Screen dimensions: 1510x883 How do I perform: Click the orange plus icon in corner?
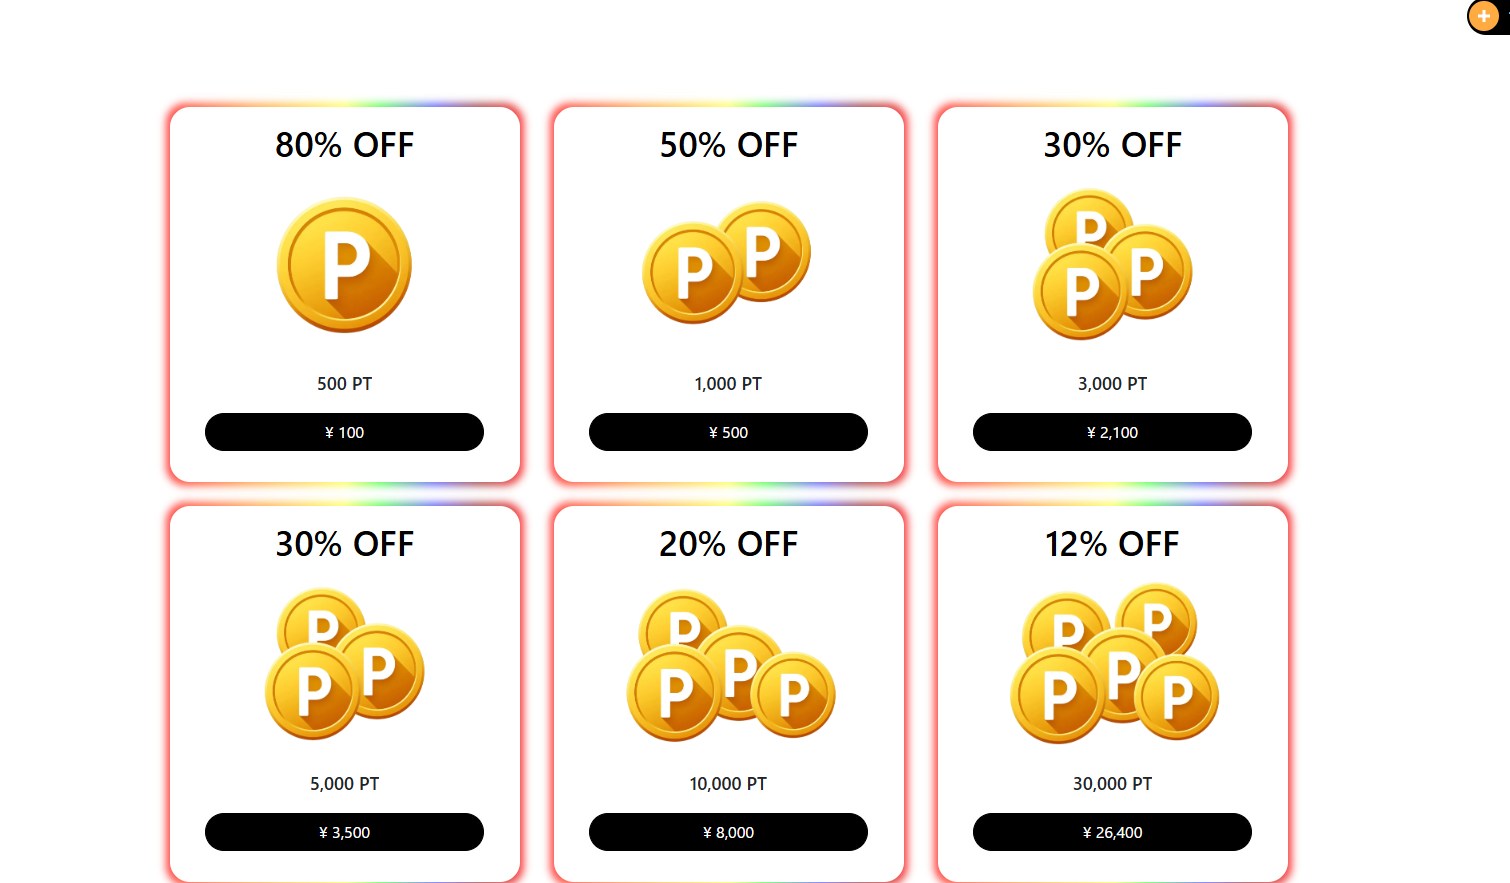[x=1483, y=17]
